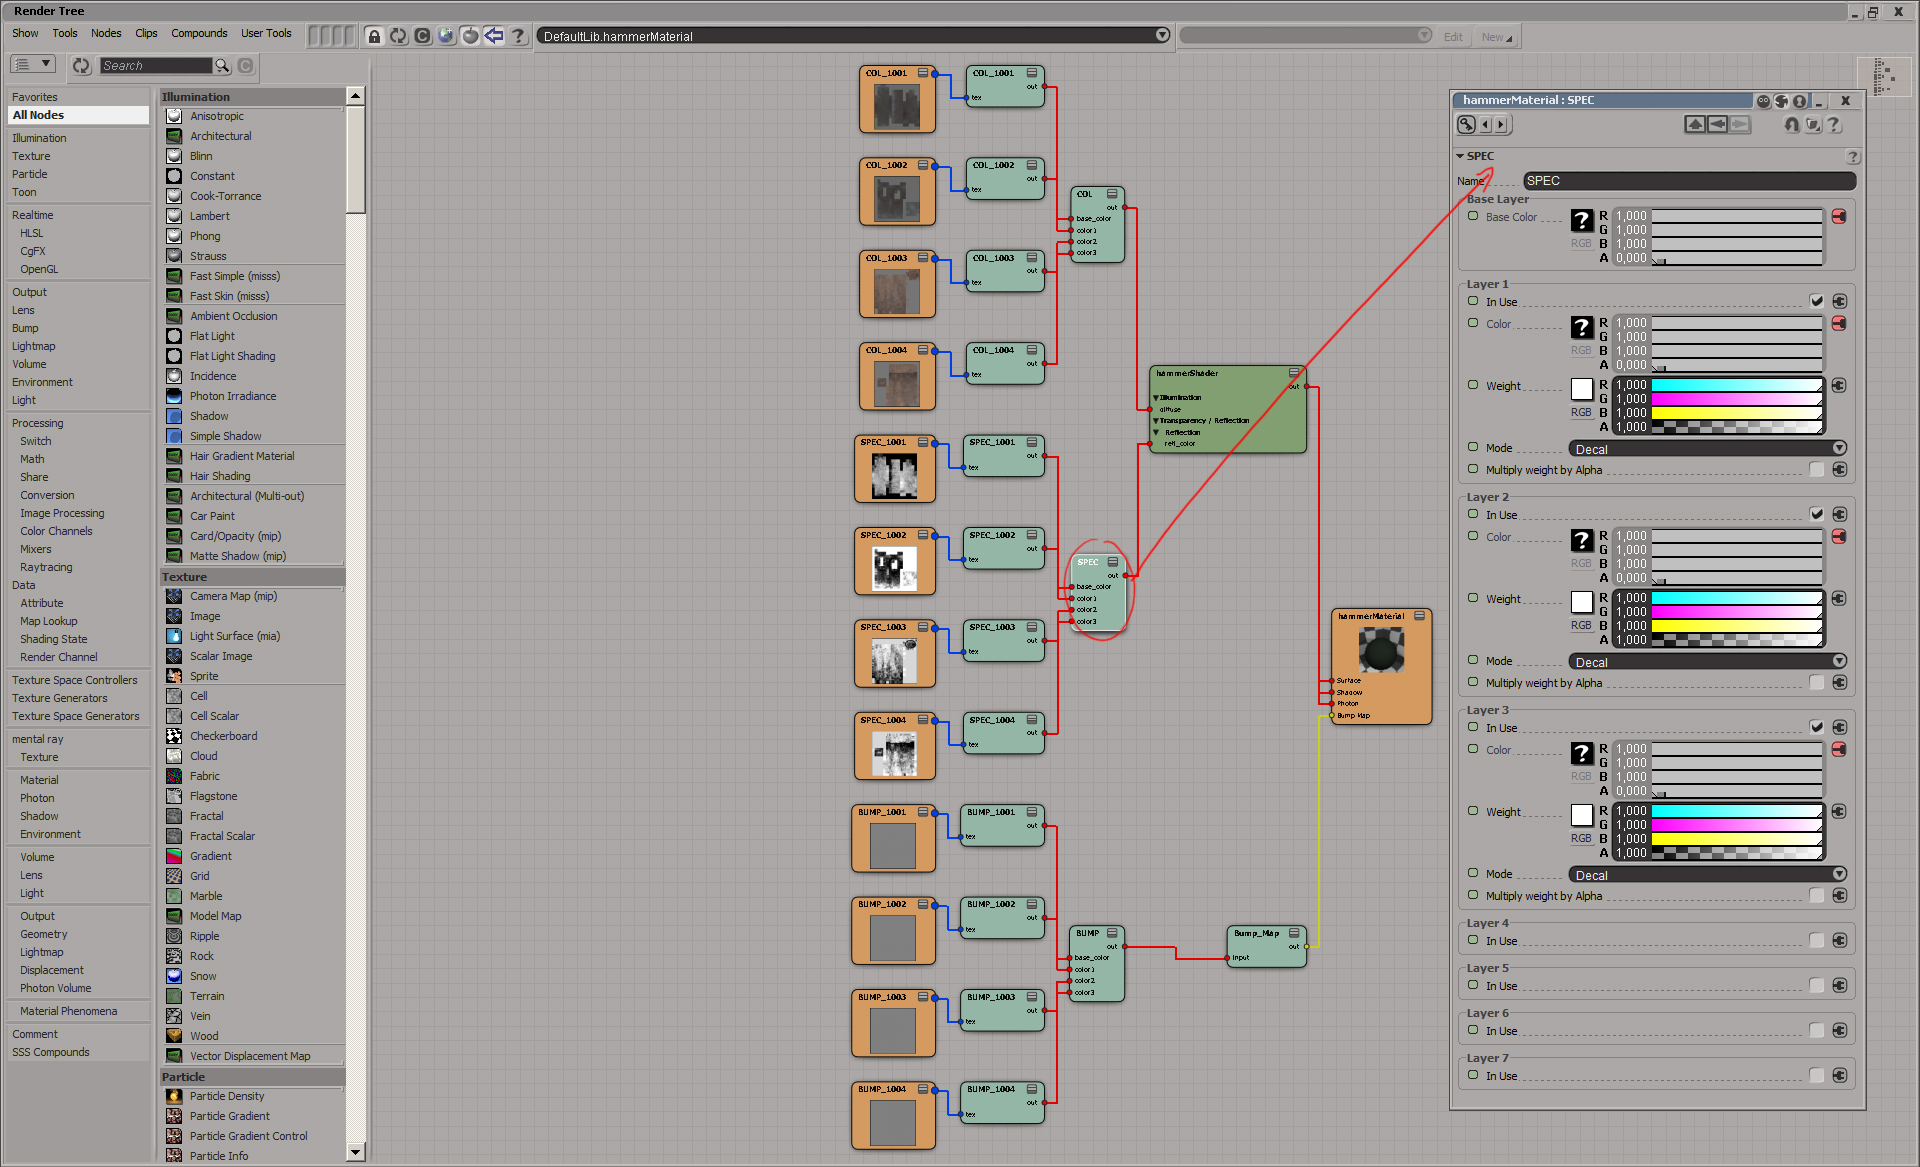Click the Search input field

coord(156,66)
